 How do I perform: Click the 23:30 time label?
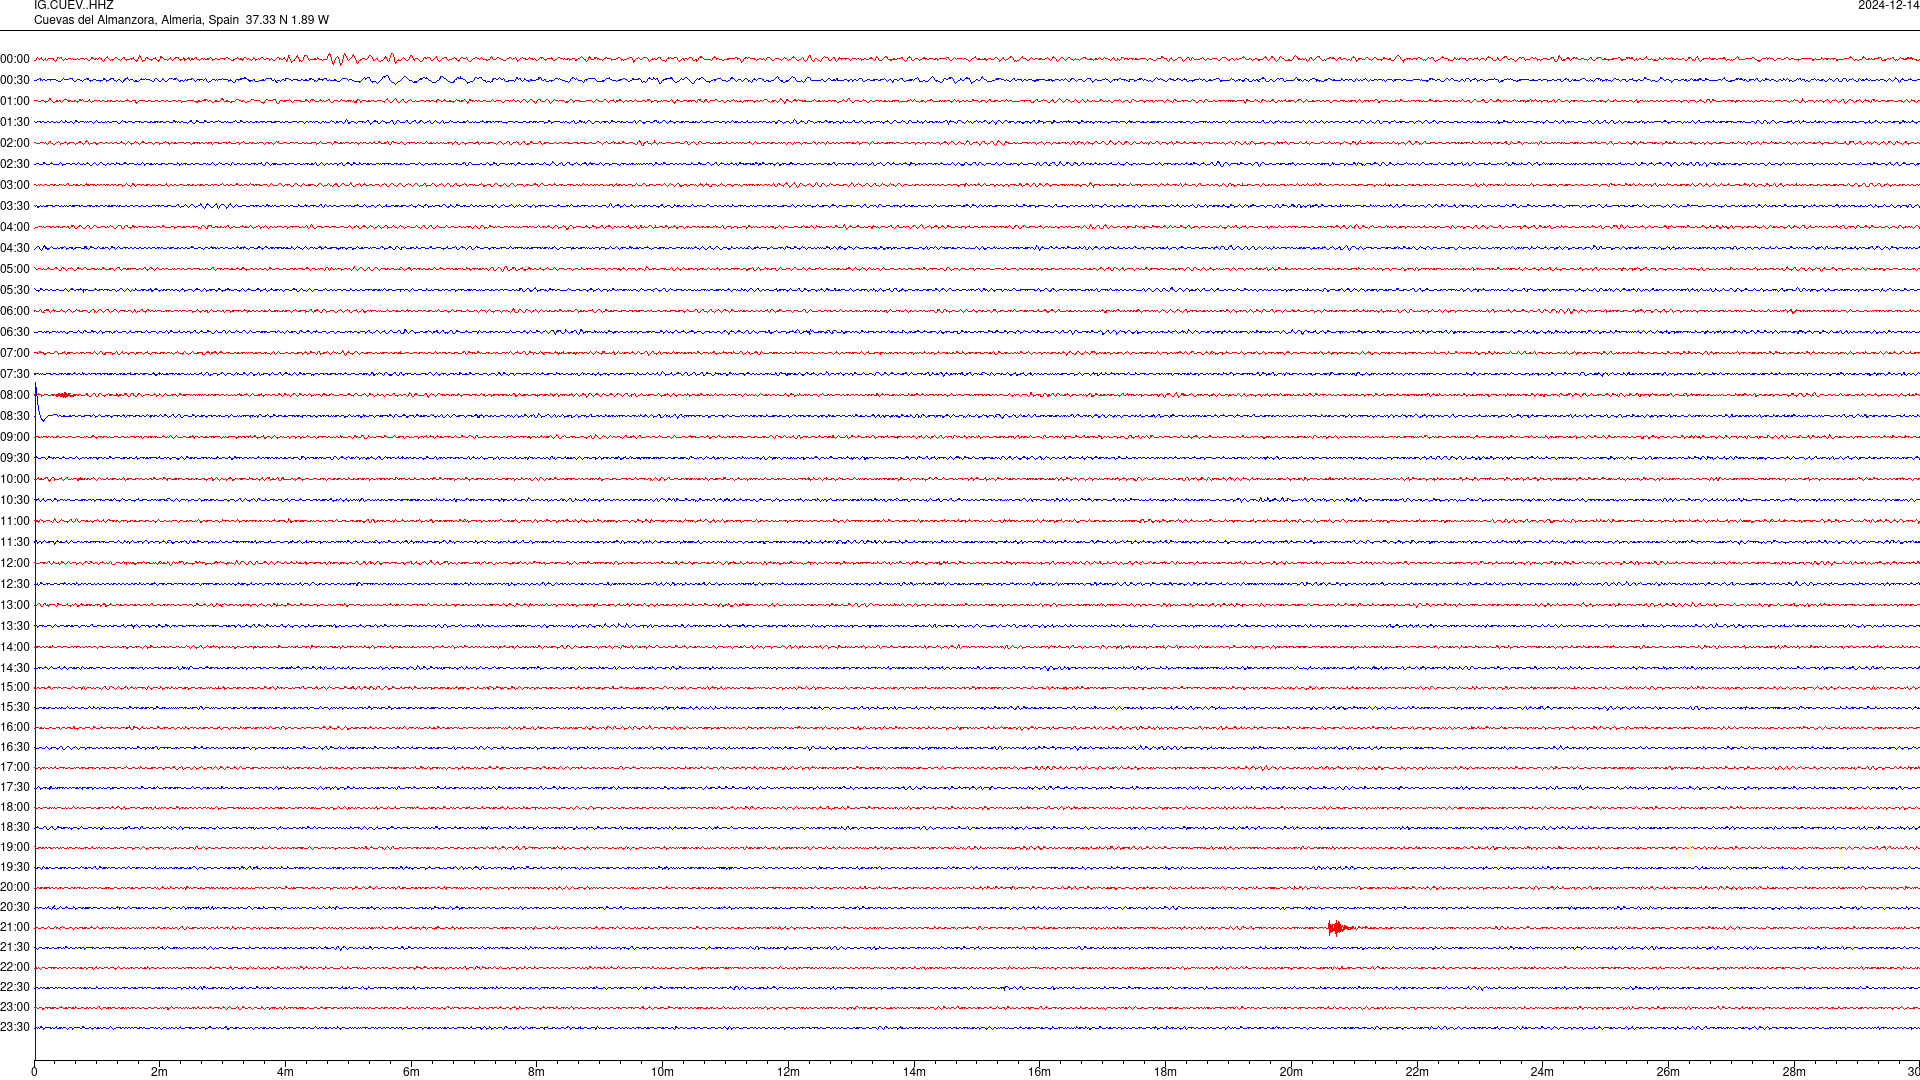click(15, 1027)
